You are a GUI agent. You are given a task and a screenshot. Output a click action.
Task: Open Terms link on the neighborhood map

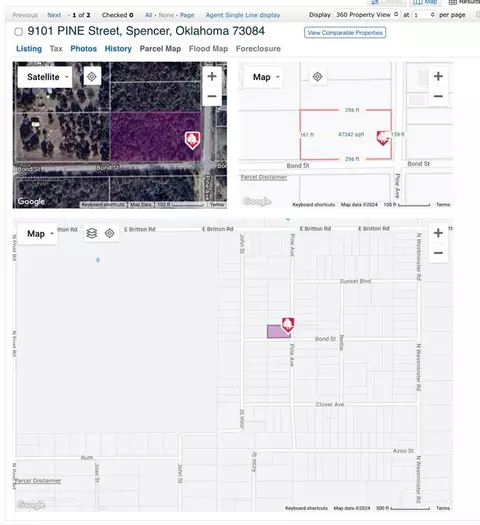coord(443,508)
